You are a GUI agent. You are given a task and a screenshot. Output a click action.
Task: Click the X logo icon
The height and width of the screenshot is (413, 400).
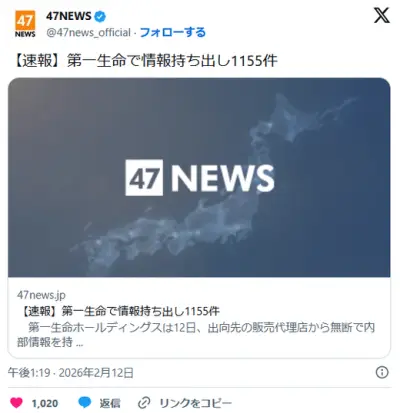[x=382, y=16]
